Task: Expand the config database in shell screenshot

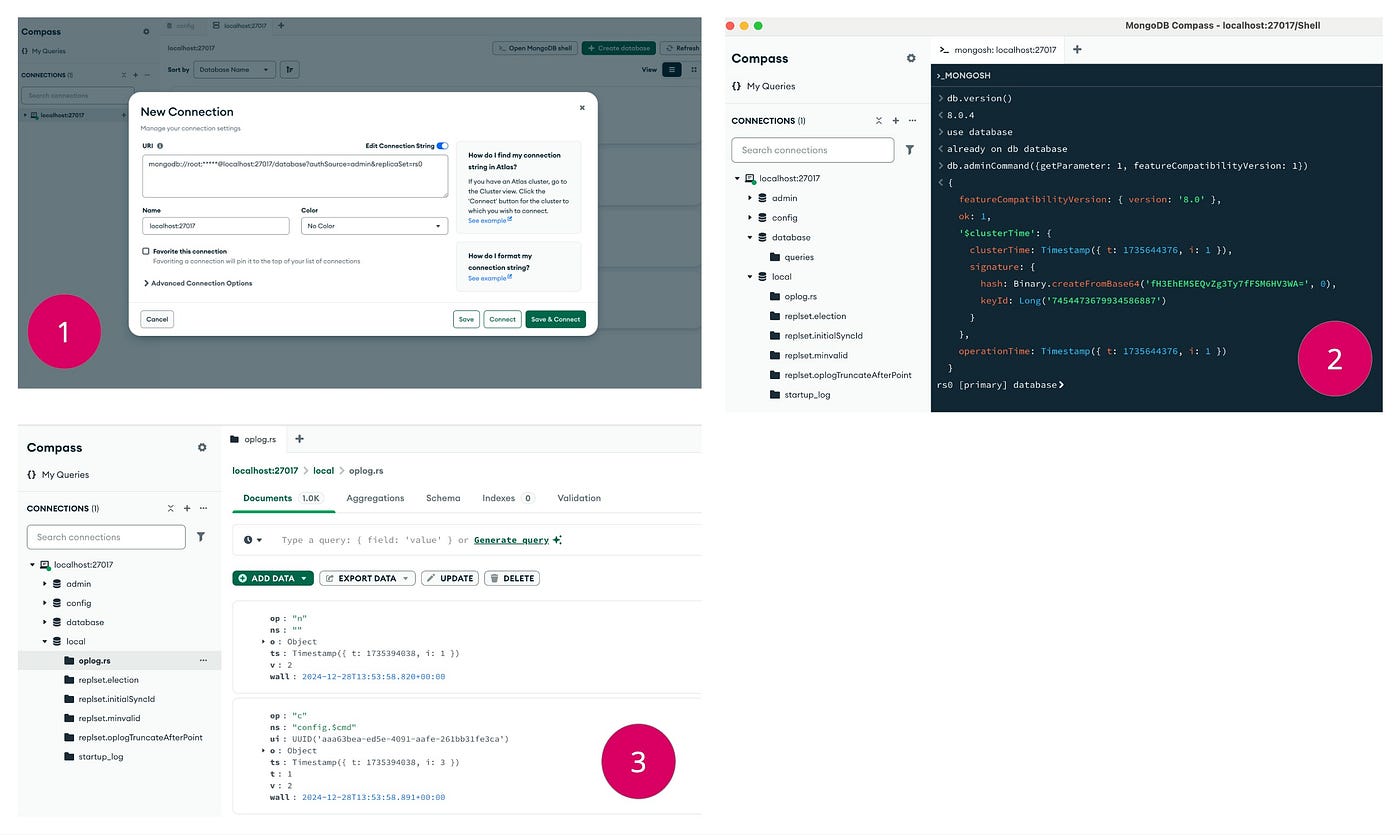Action: [x=750, y=217]
